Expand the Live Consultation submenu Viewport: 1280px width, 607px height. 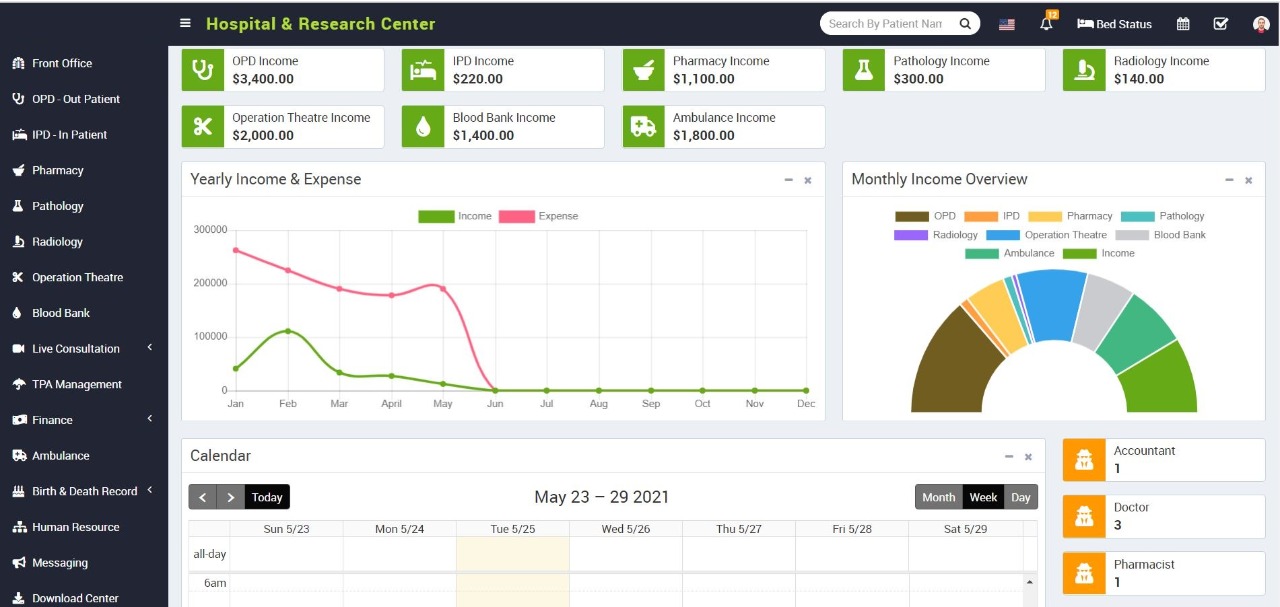(x=150, y=348)
